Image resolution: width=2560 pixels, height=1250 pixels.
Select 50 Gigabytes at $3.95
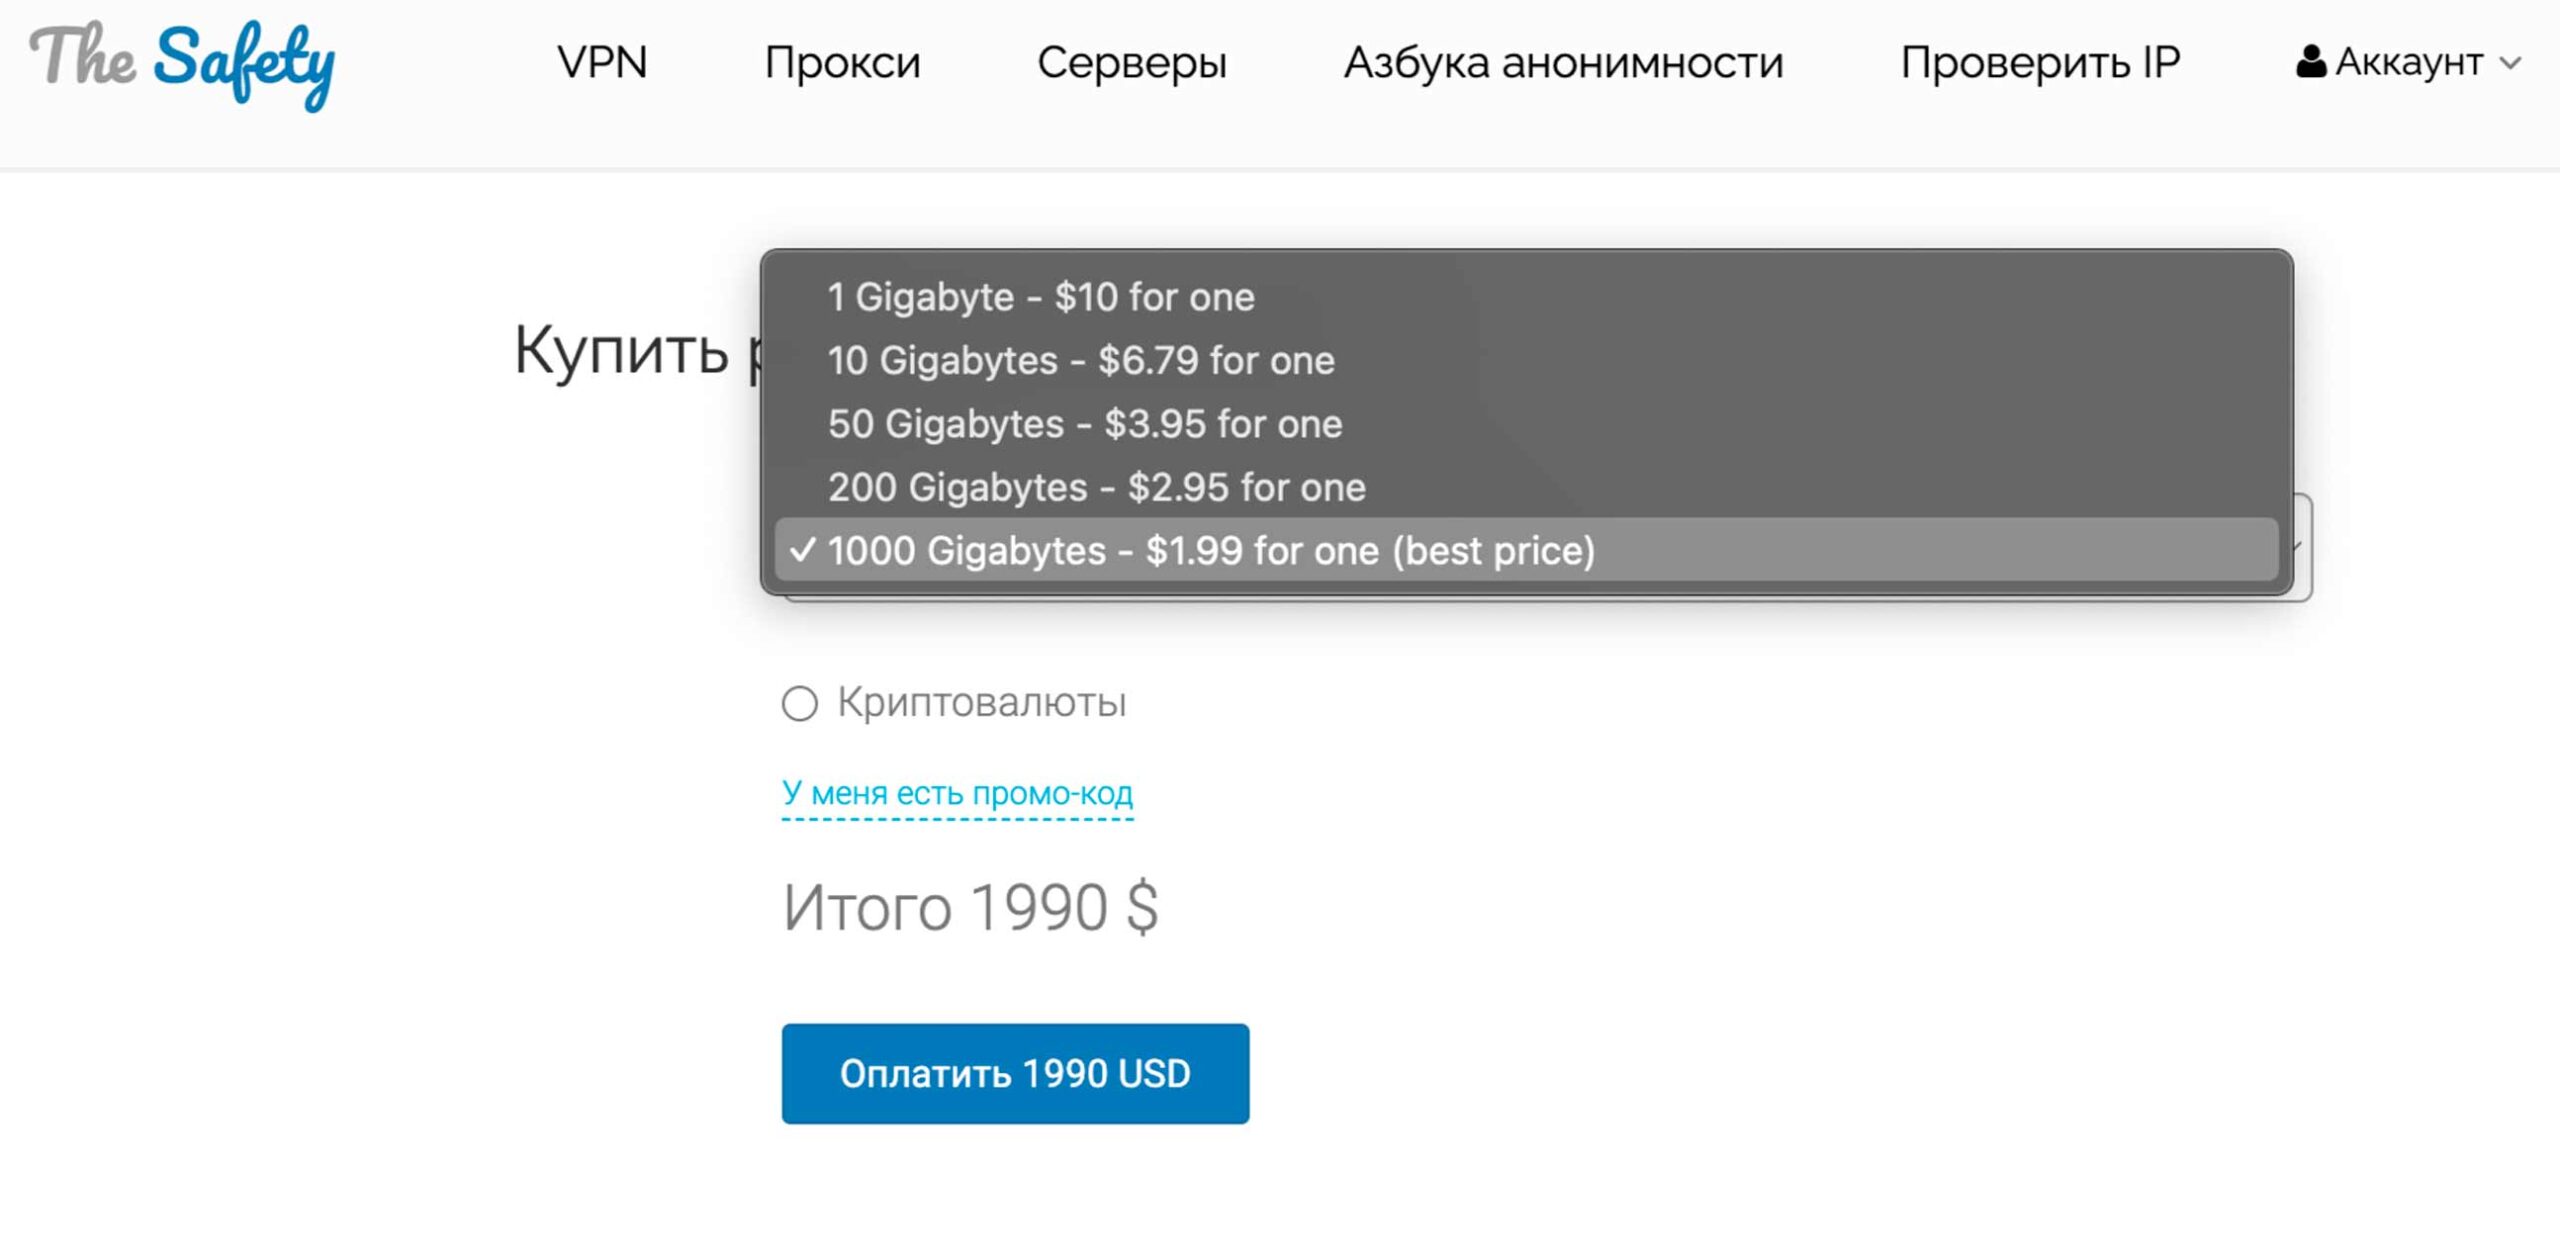coord(1084,424)
